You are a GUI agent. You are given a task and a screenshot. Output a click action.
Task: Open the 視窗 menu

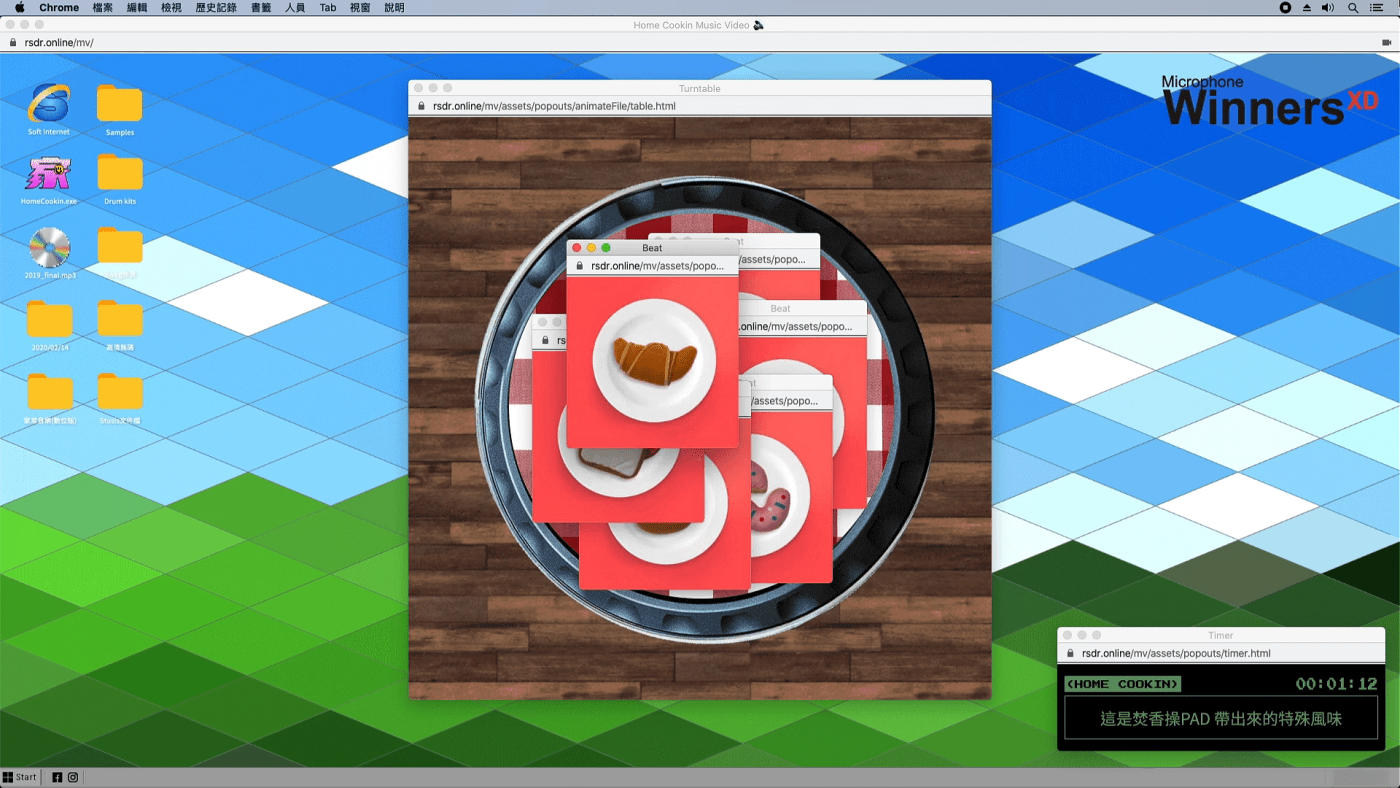tap(360, 7)
